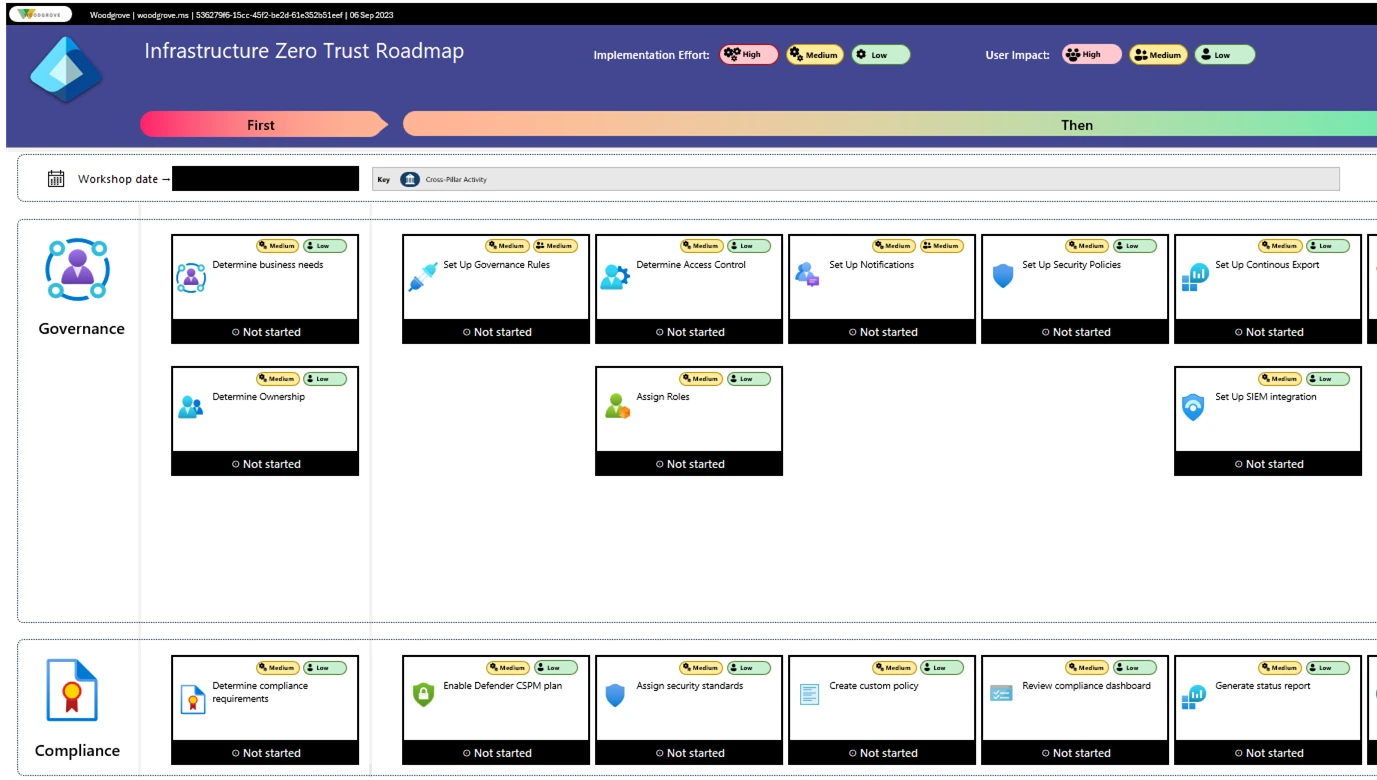Click the Cross-Pillar Activity icon in the Key

click(x=410, y=178)
